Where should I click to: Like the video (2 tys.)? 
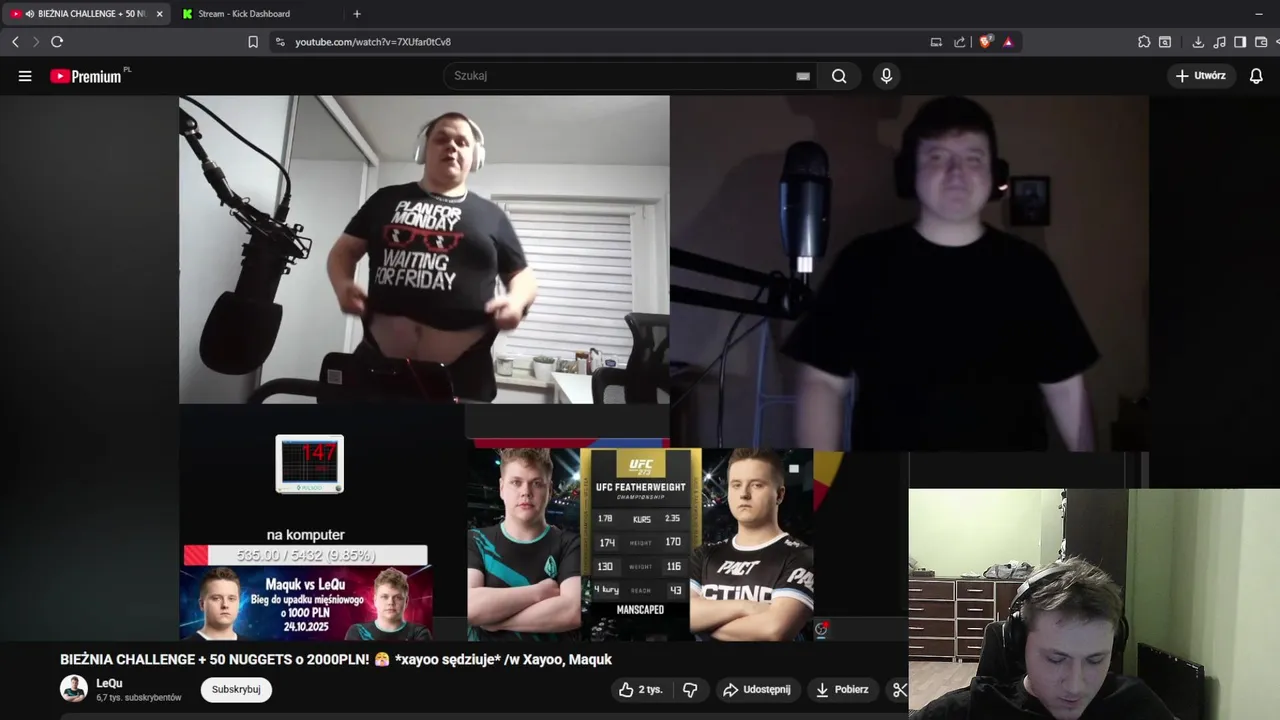point(641,690)
